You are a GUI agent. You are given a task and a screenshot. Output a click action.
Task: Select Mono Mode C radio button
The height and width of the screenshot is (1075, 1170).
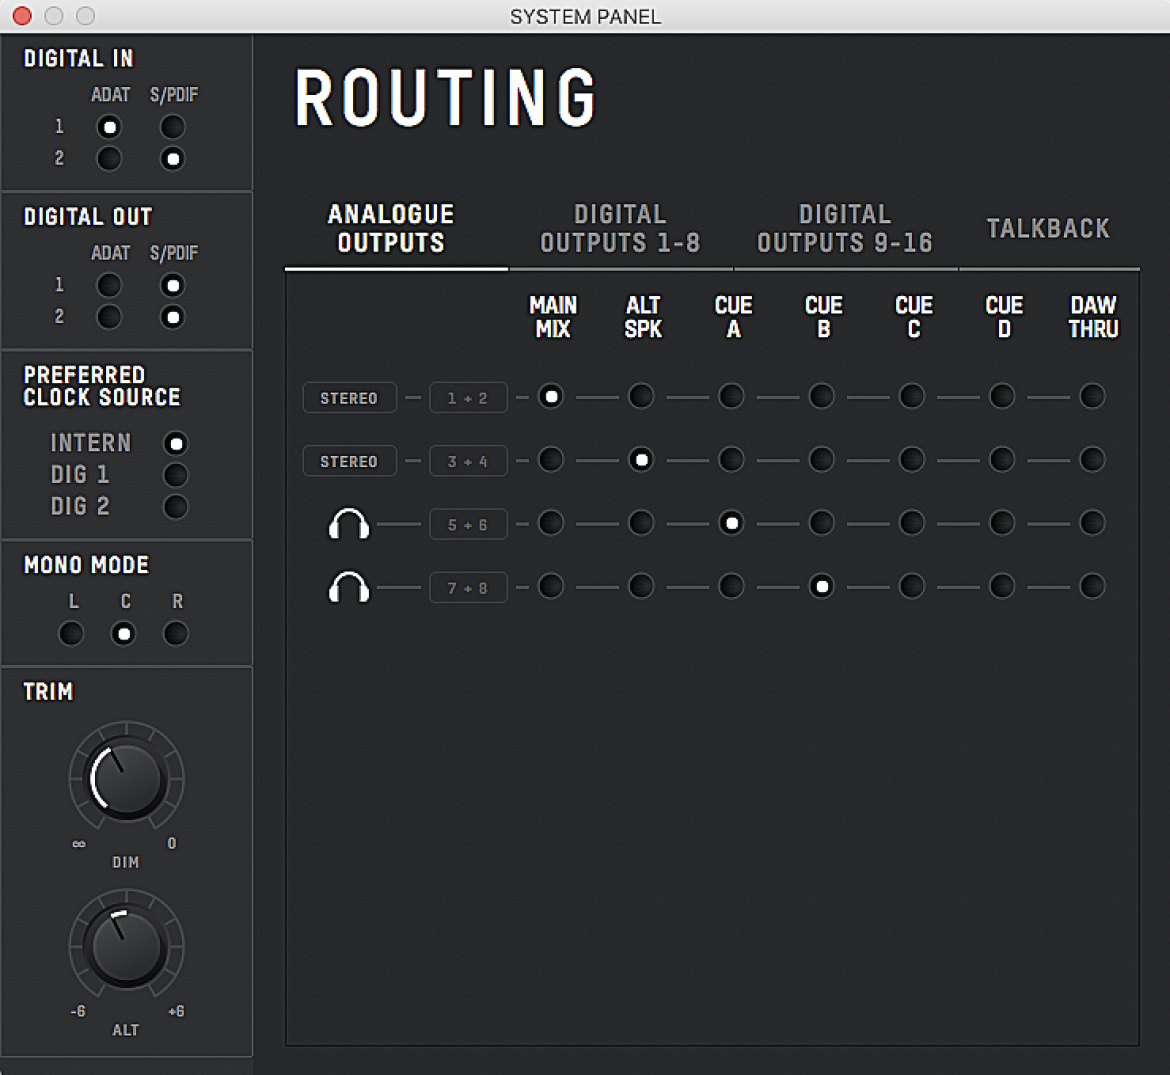123,634
